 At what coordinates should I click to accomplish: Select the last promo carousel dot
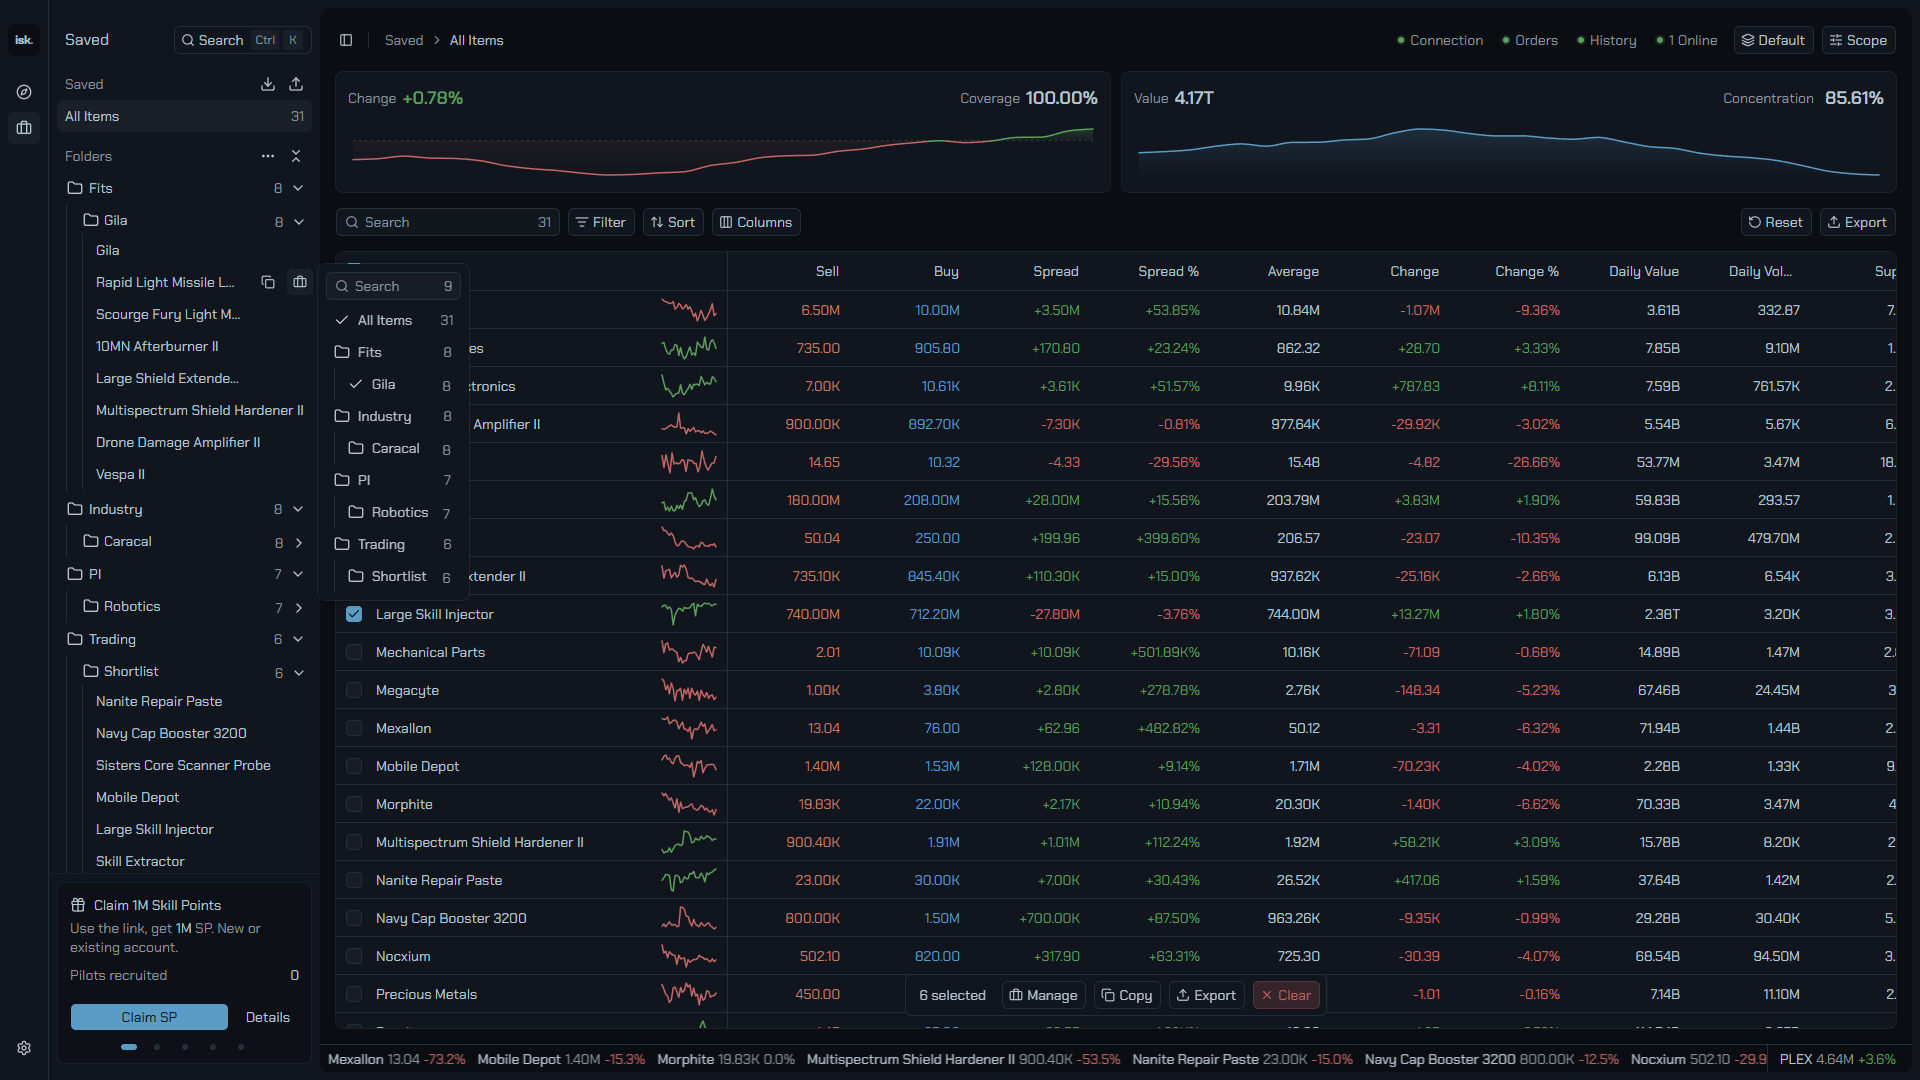tap(241, 1047)
